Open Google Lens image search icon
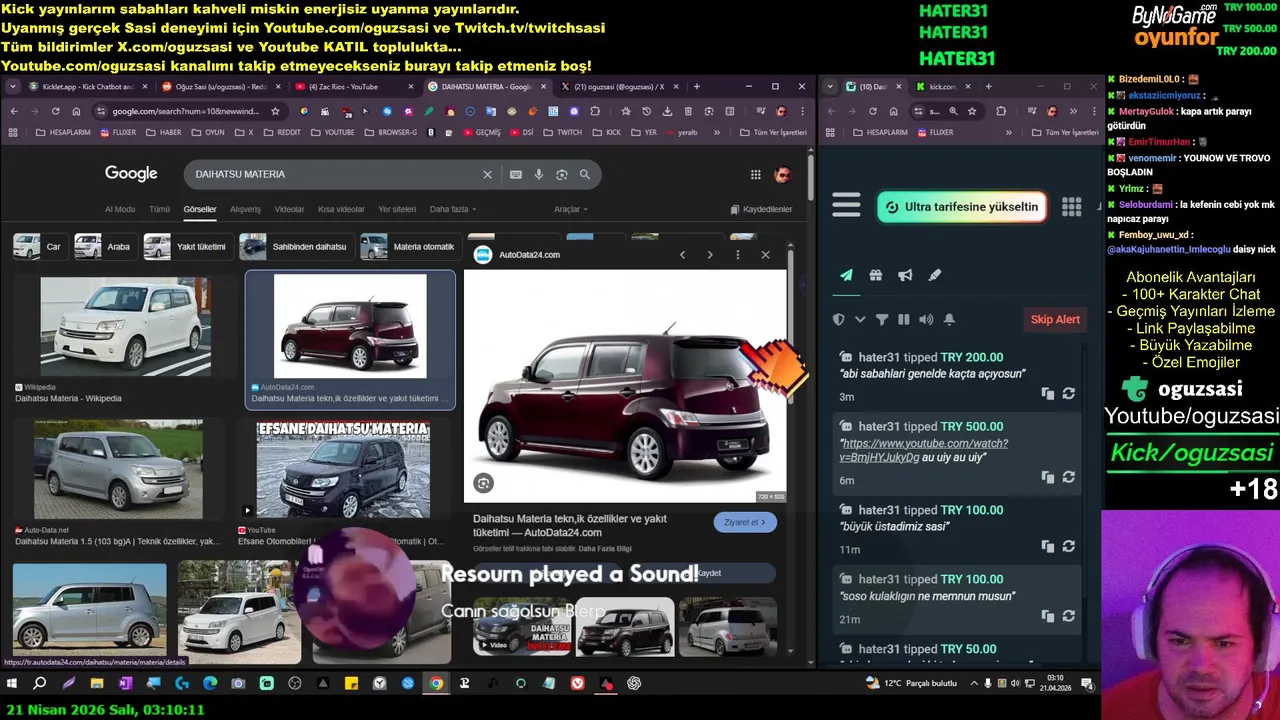 point(561,174)
